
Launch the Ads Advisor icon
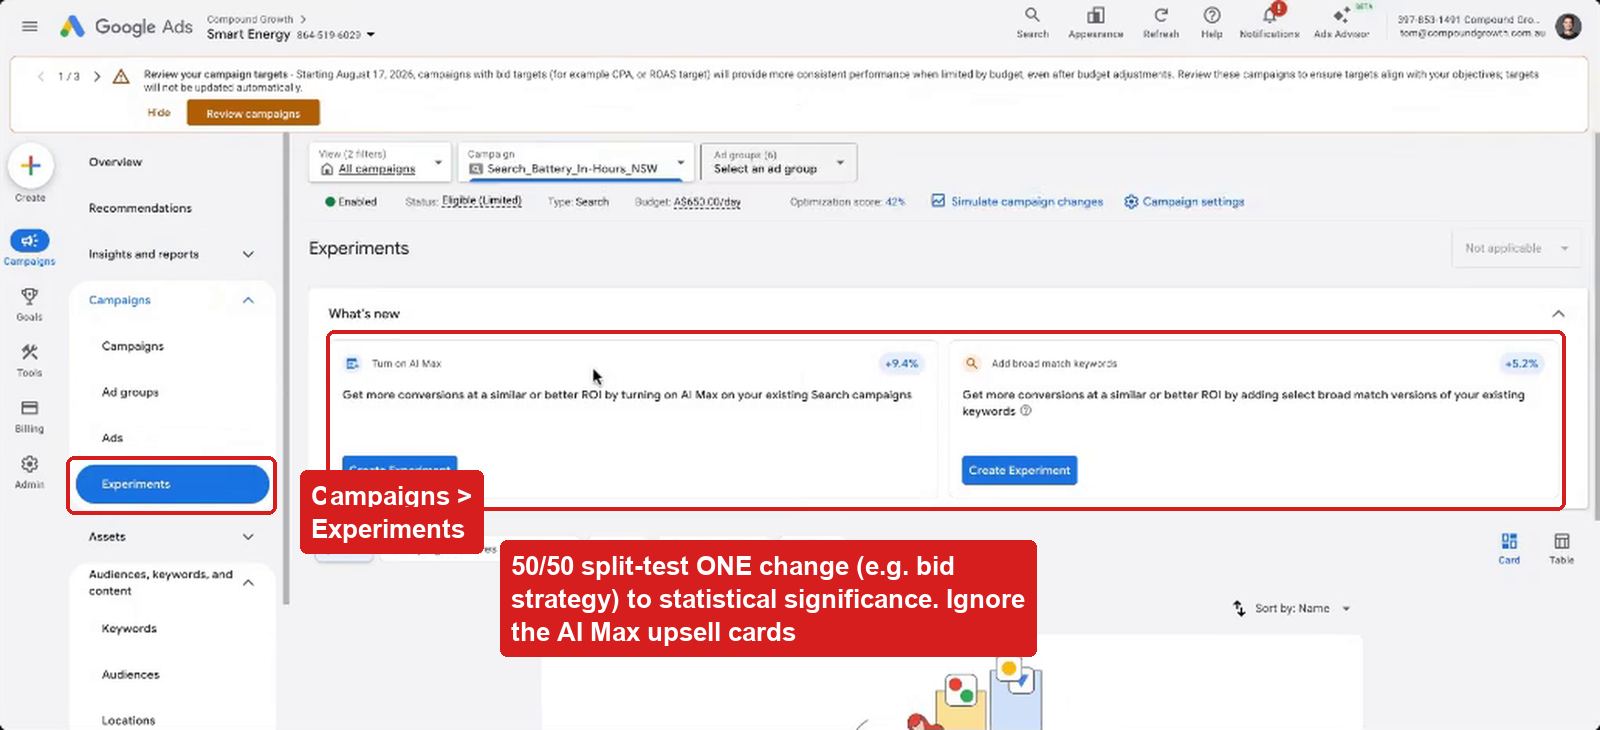pyautogui.click(x=1341, y=22)
